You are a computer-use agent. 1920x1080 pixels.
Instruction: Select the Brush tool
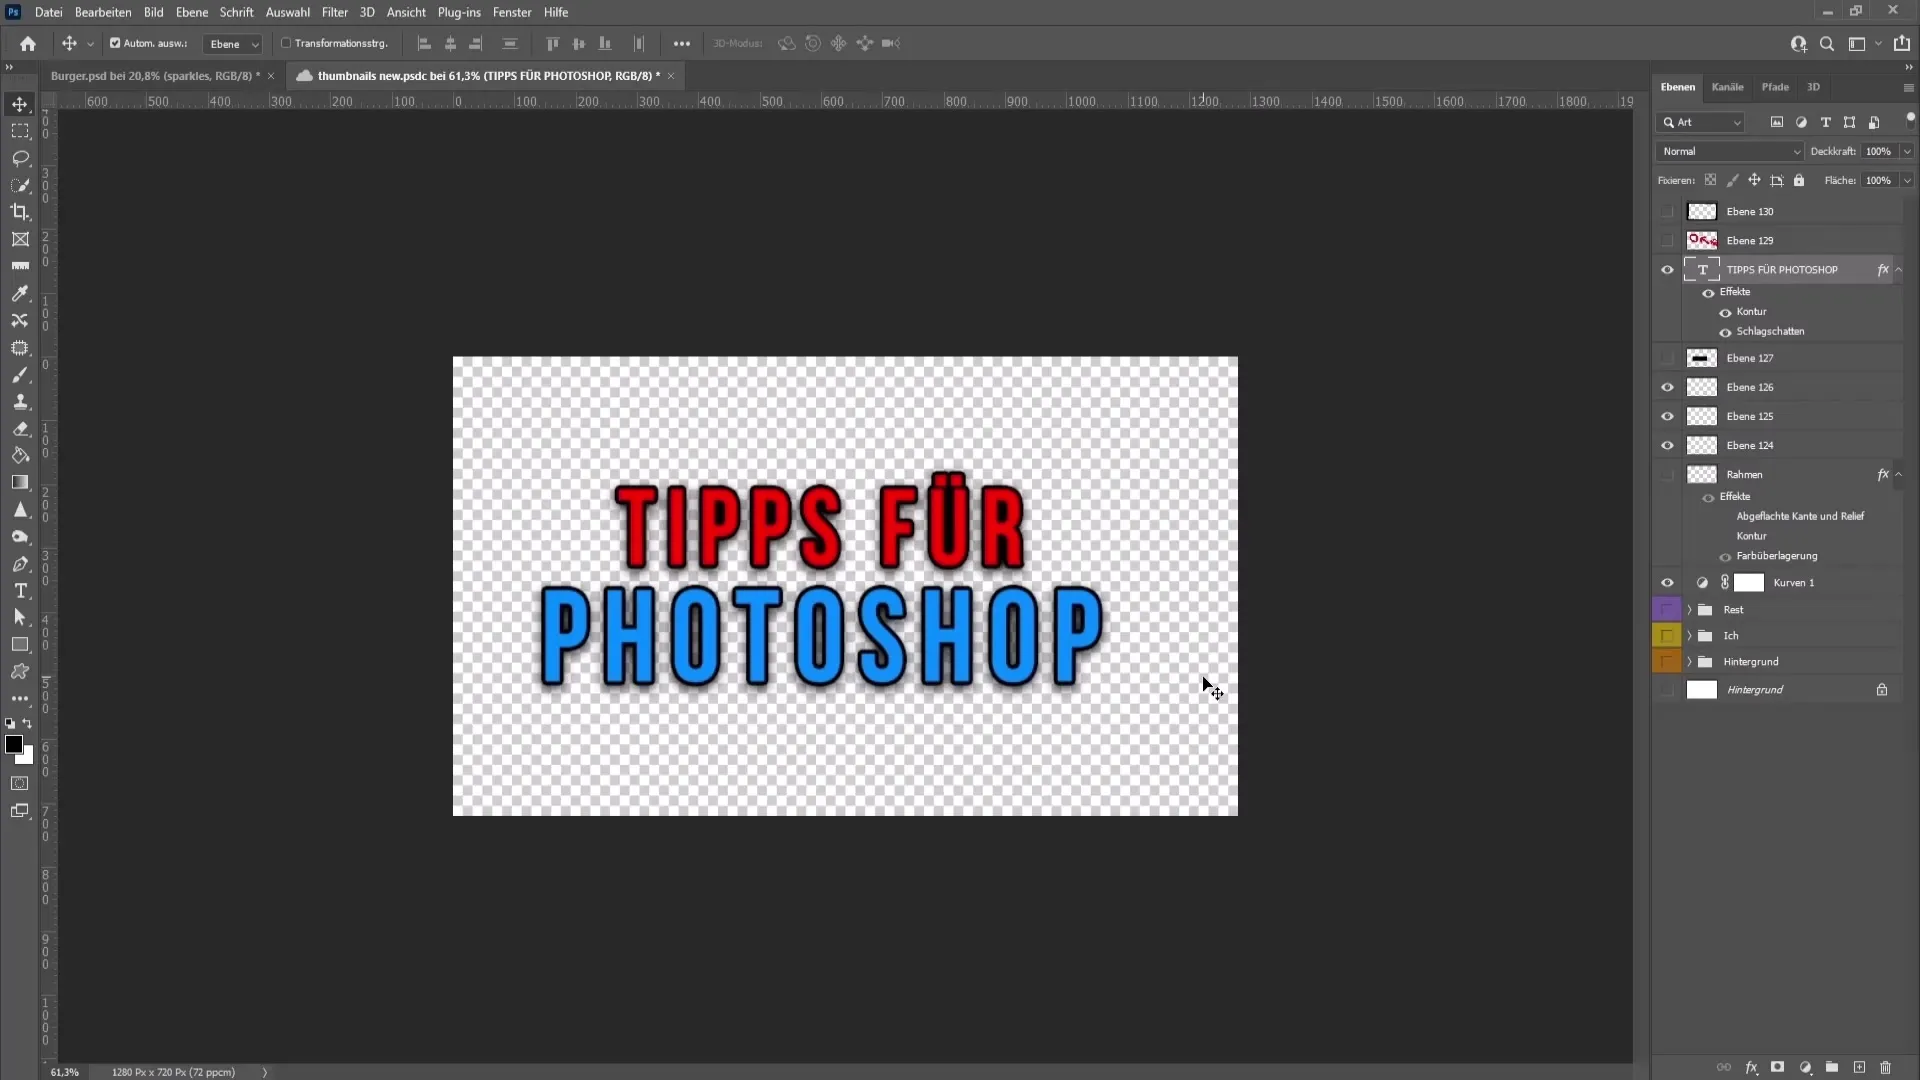pyautogui.click(x=21, y=375)
